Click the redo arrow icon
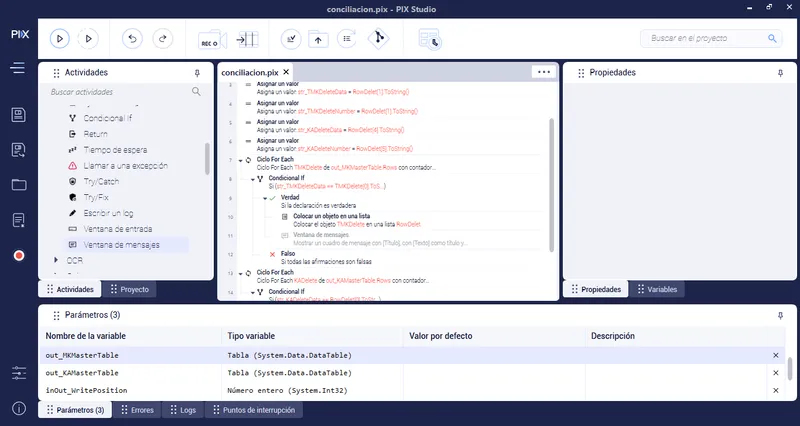 click(x=163, y=39)
